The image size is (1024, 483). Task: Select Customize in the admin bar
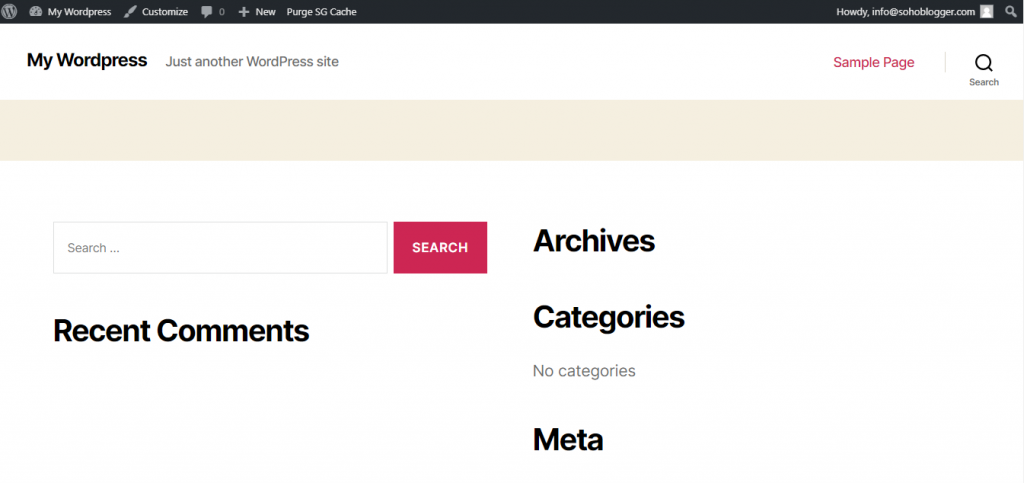point(164,12)
